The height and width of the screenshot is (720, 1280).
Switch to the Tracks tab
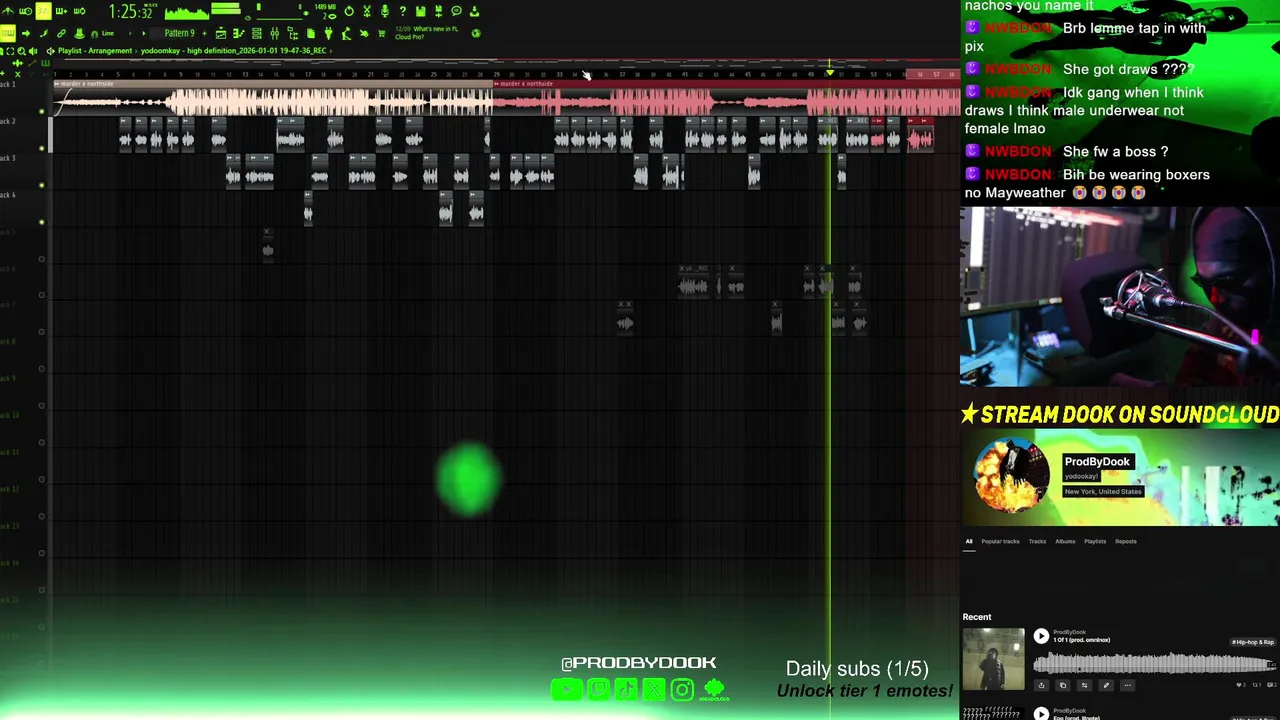point(1037,541)
